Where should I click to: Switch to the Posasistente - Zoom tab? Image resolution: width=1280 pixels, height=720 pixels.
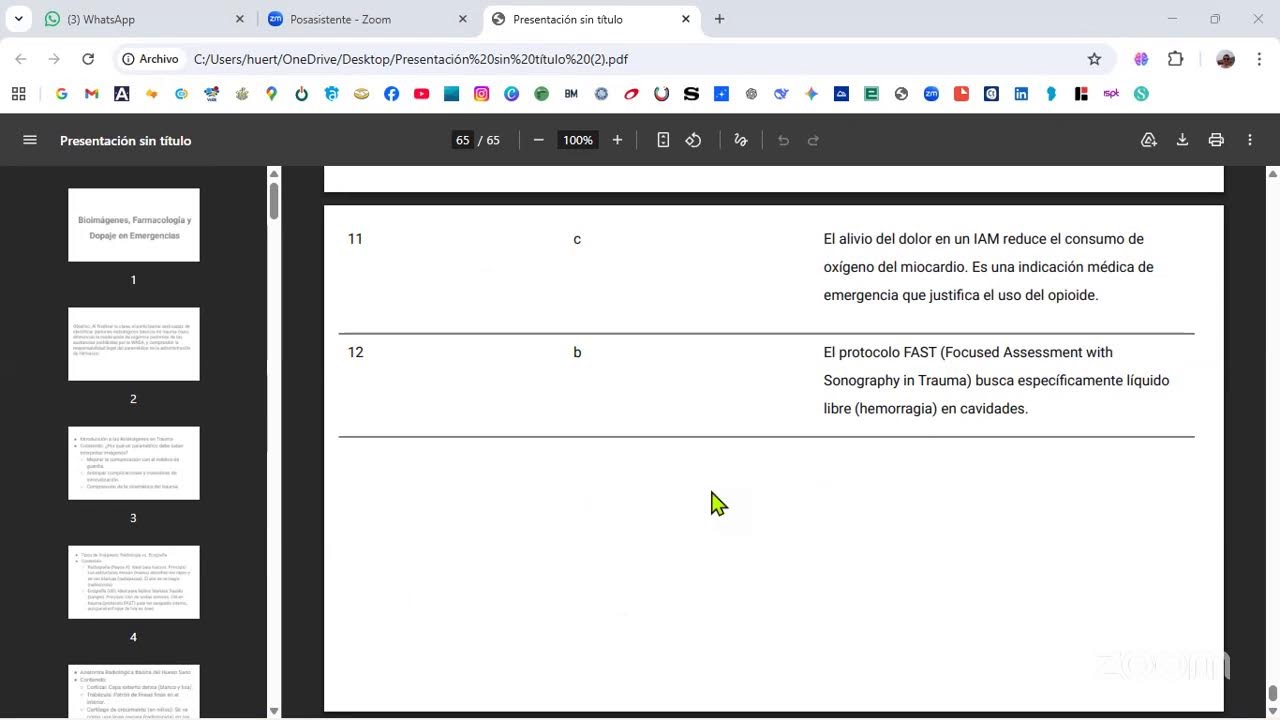[368, 19]
